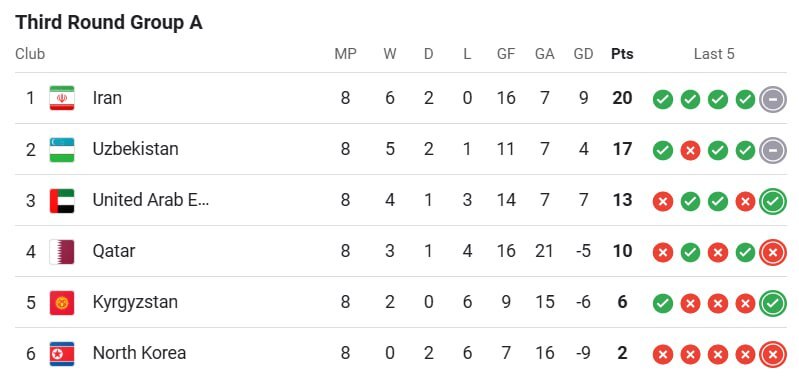
Task: Click the Last 5 column header
Action: click(714, 54)
